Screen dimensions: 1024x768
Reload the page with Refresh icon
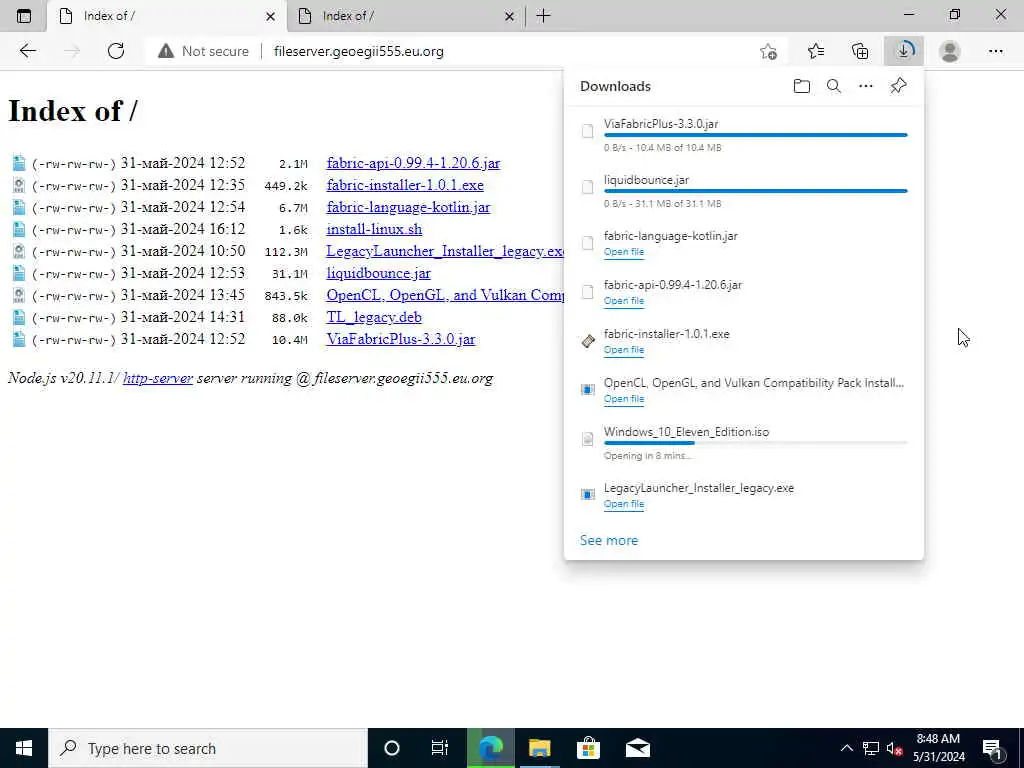[x=116, y=51]
